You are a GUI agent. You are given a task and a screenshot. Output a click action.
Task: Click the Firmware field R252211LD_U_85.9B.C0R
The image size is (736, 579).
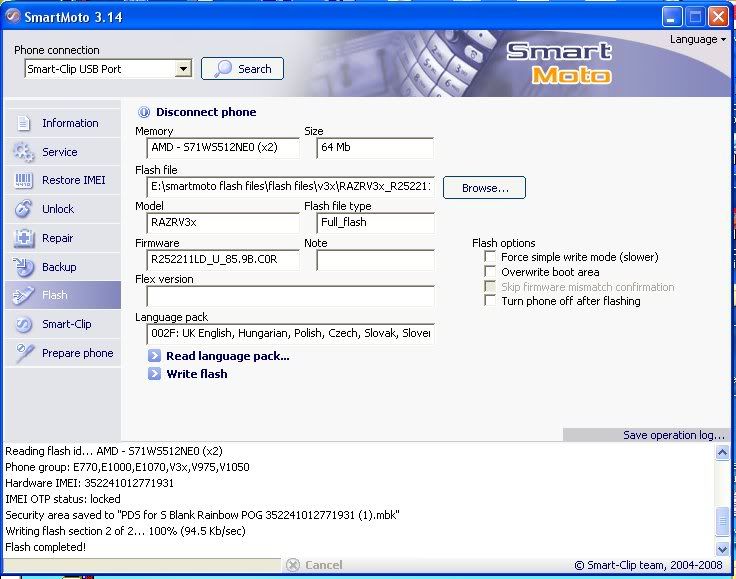click(223, 260)
